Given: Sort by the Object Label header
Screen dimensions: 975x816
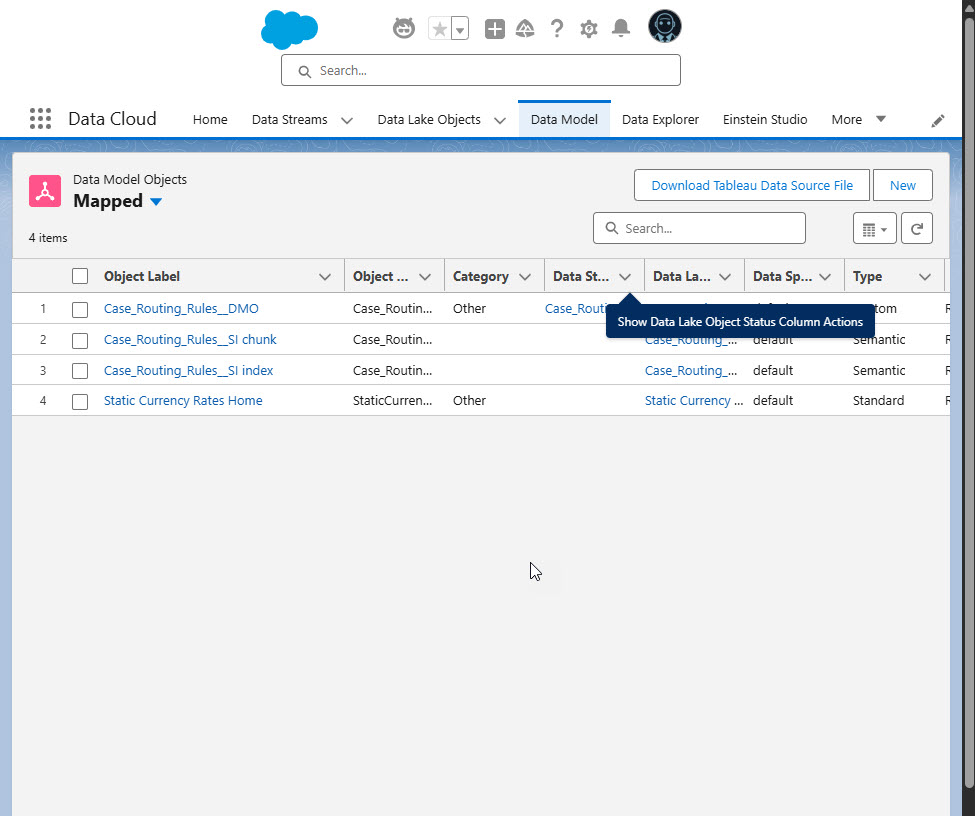Looking at the screenshot, I should (142, 276).
